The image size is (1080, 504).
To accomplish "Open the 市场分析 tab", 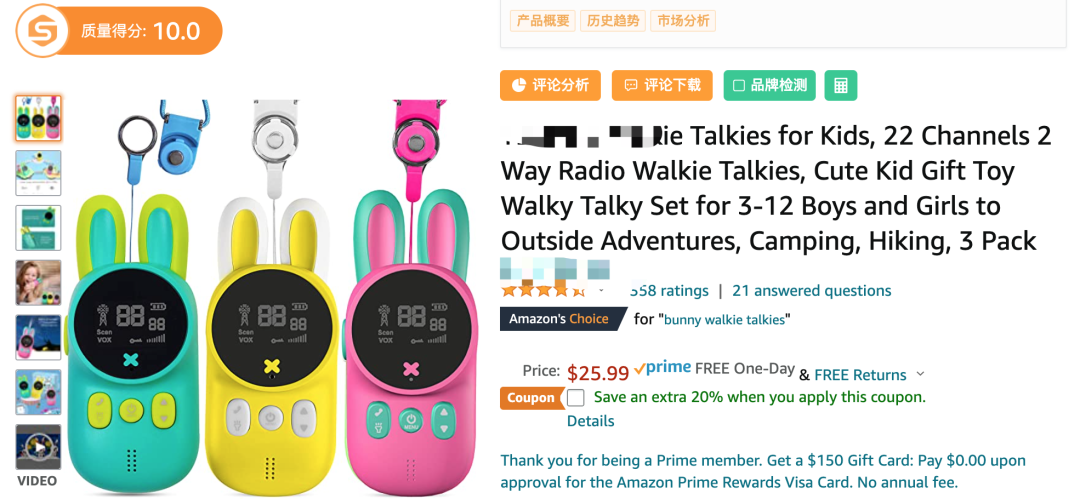I will (x=683, y=21).
